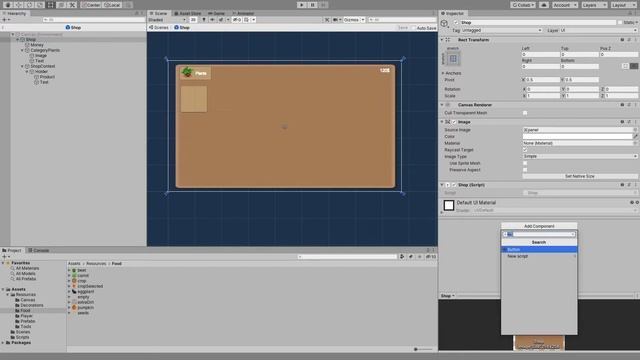Select Money in the Hierarchy
The width and height of the screenshot is (640, 360).
point(37,45)
